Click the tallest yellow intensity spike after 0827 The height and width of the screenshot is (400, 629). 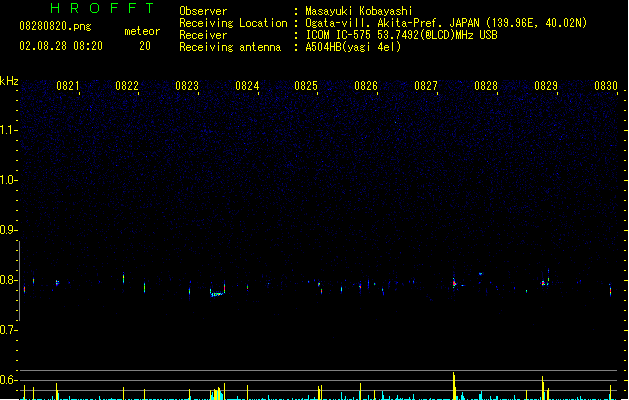[454, 386]
